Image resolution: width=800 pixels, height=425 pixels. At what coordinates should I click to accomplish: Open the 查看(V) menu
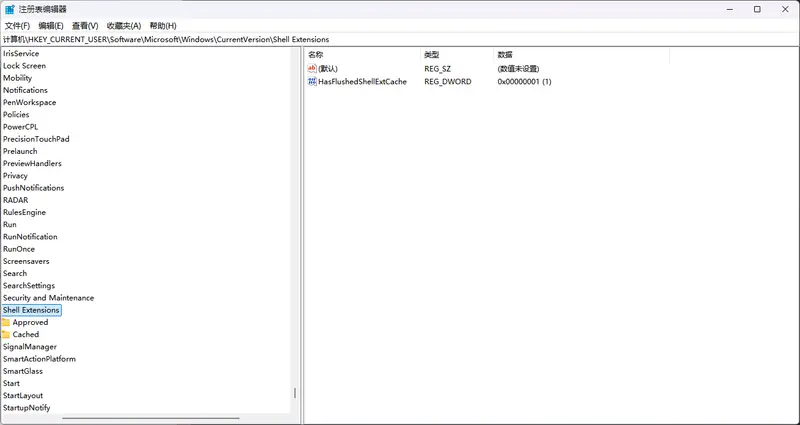[x=85, y=26]
